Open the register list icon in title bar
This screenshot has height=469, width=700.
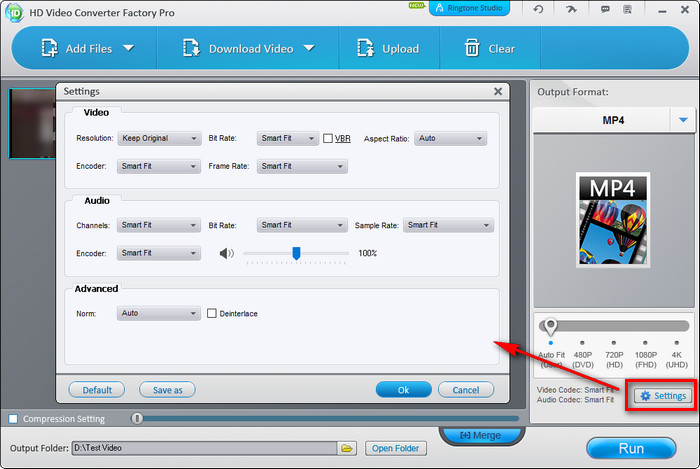[627, 9]
